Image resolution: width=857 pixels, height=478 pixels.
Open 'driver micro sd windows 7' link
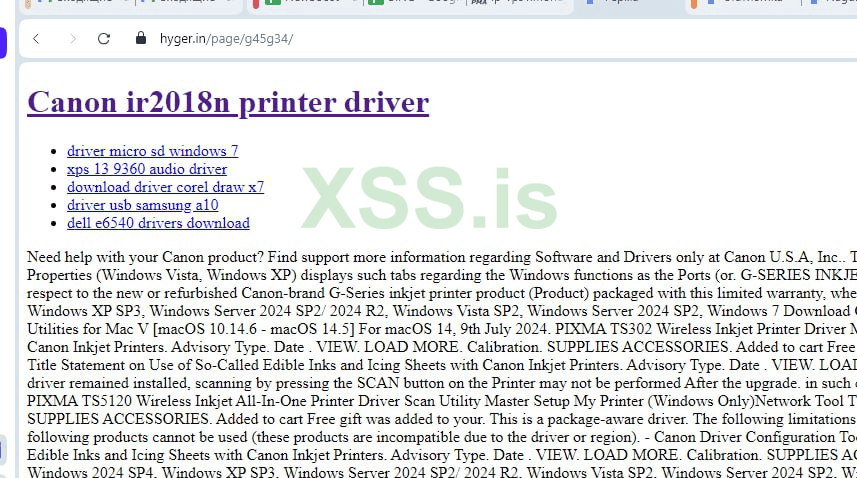click(152, 151)
